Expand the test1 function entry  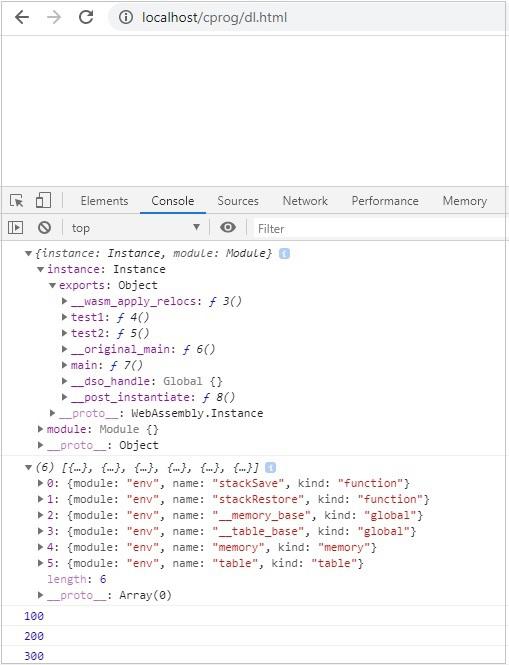pyautogui.click(x=64, y=317)
